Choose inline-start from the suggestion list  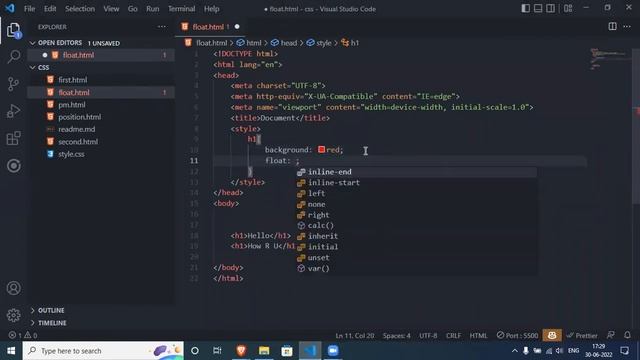point(416,182)
